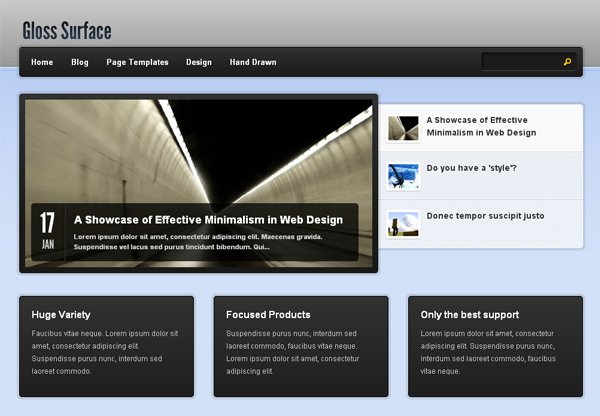Screen dimensions: 600x416
Task: Select the Design navigation item
Action: (199, 62)
